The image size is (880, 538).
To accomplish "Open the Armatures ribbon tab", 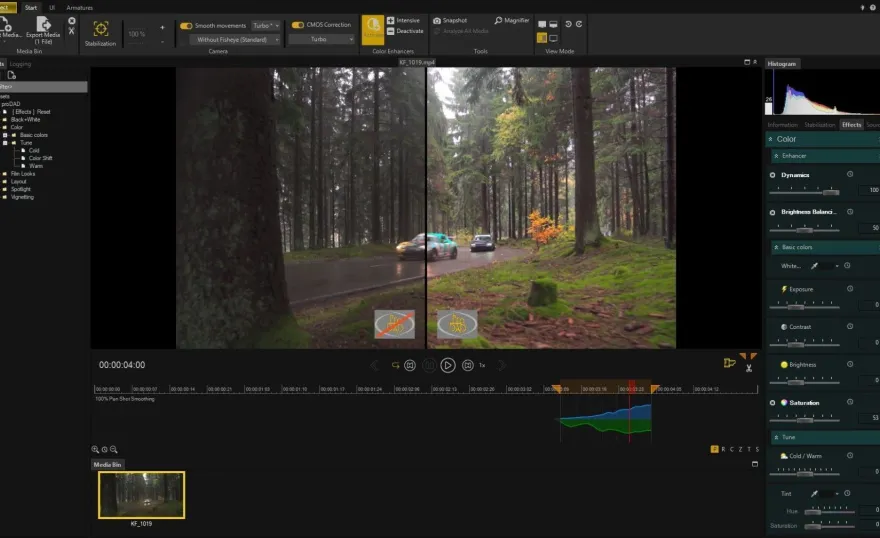I will click(80, 8).
